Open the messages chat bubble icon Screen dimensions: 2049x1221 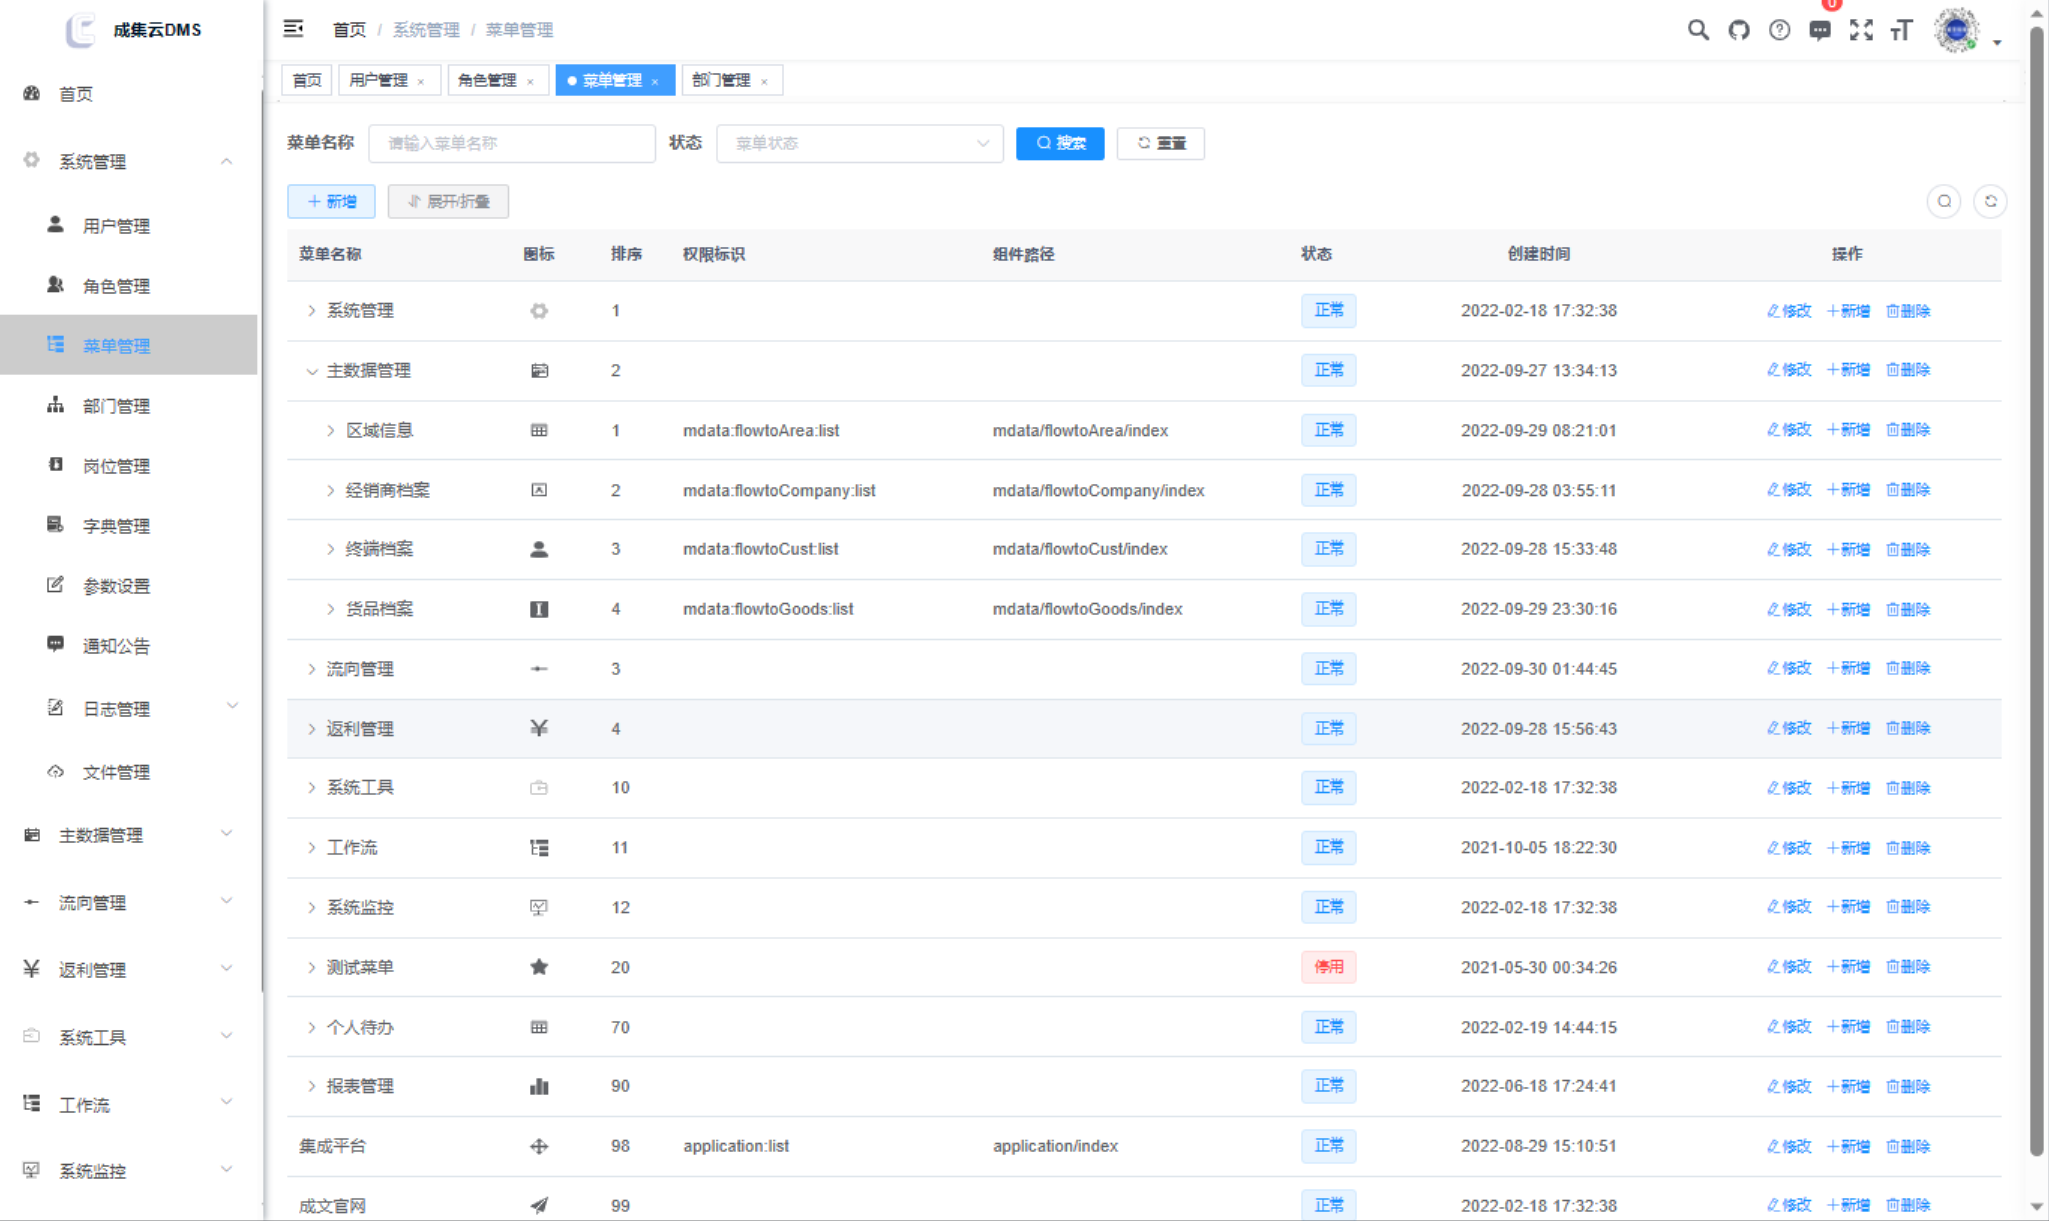(1820, 30)
